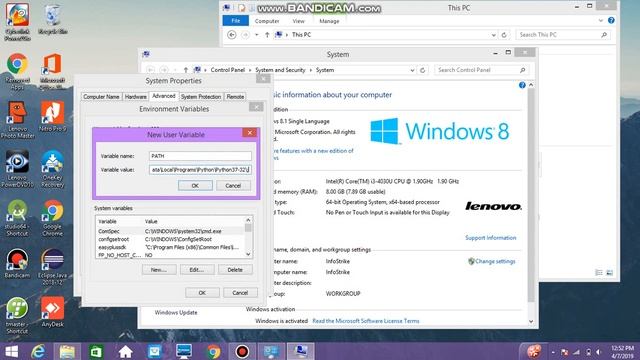Switch to Remote tab
This screenshot has height=360, width=640.
pos(235,97)
